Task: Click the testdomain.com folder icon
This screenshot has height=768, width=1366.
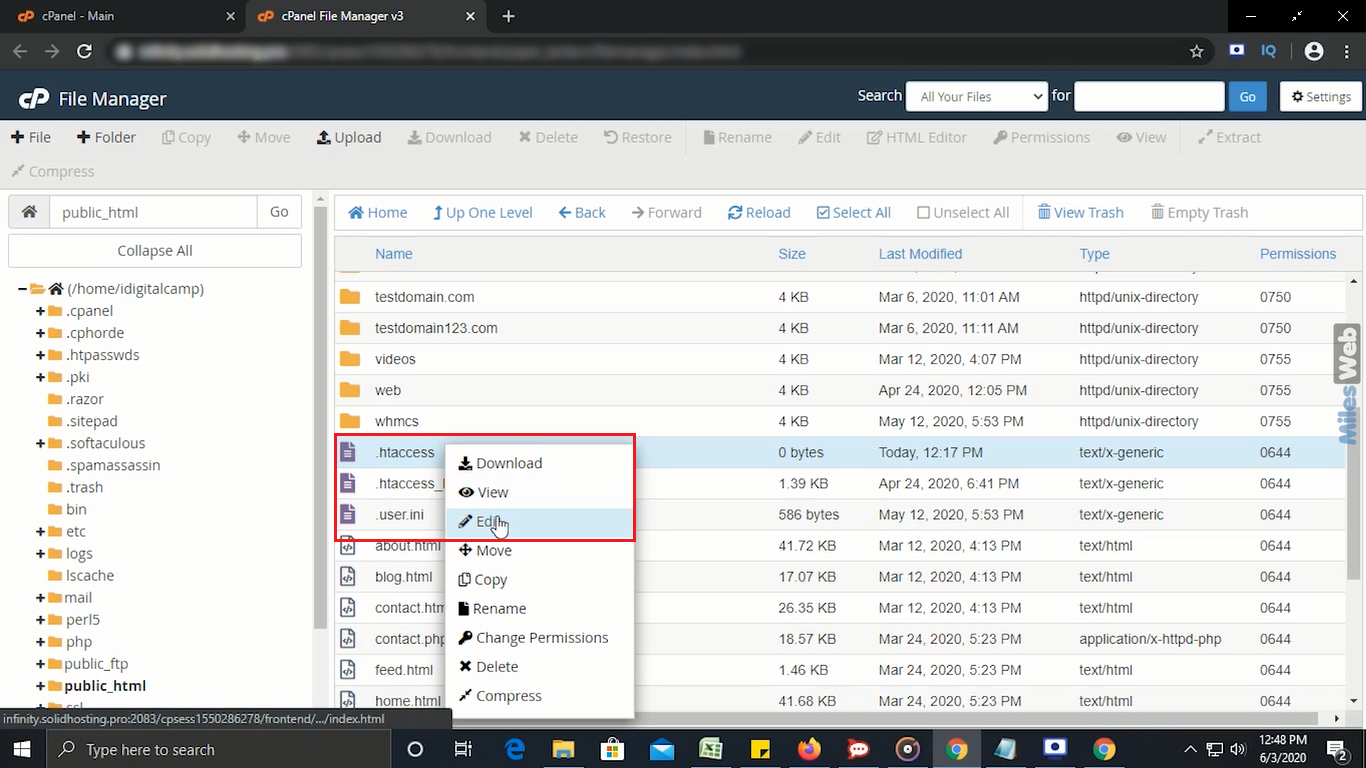Action: 349,297
